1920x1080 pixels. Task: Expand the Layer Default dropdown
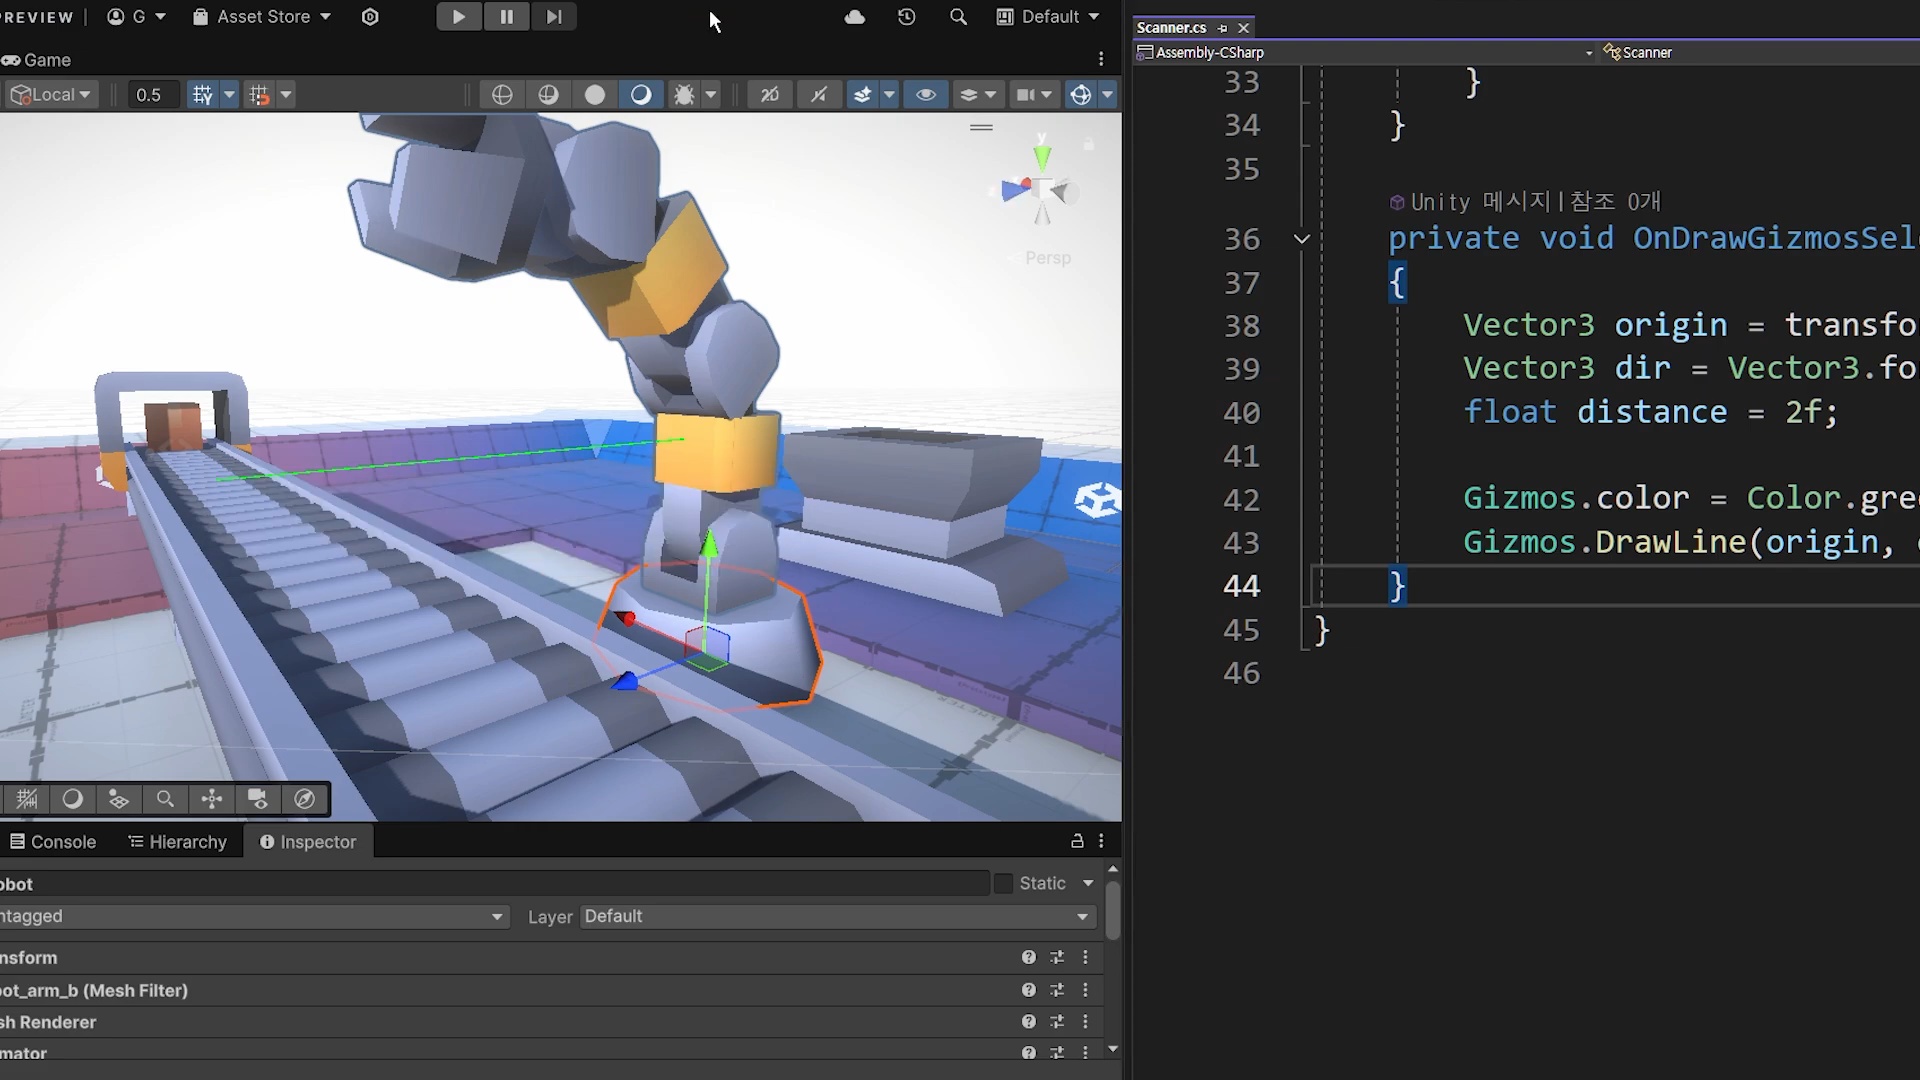click(837, 916)
